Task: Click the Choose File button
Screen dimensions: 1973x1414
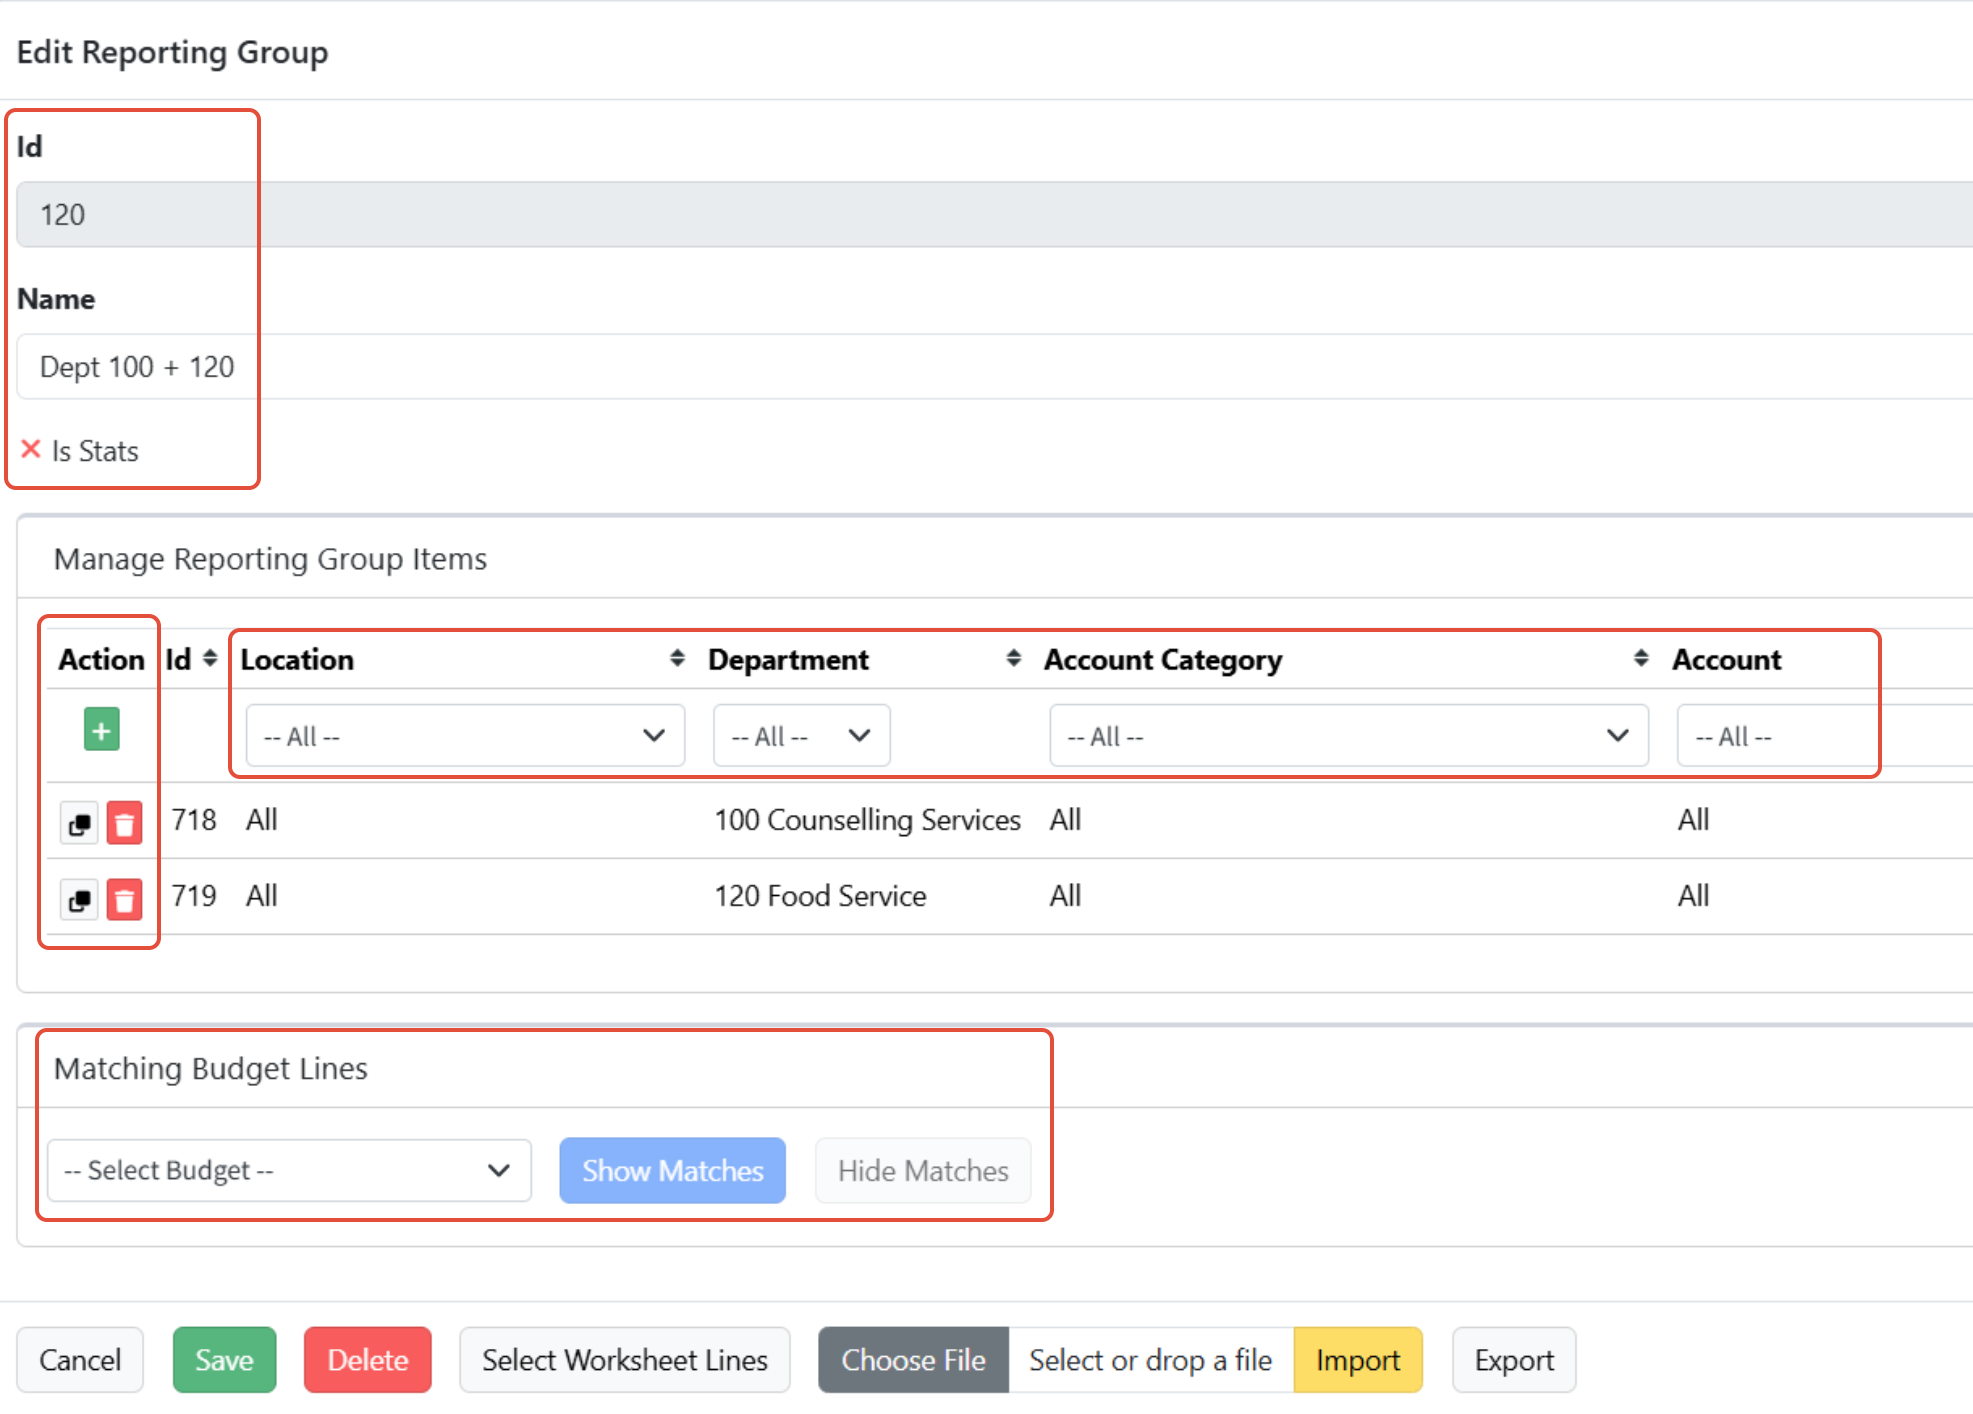Action: 912,1360
